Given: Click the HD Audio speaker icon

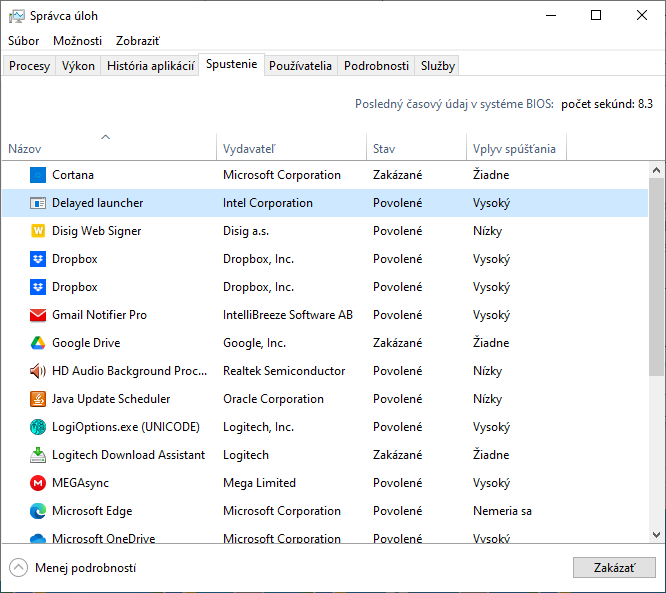Looking at the screenshot, I should [38, 371].
